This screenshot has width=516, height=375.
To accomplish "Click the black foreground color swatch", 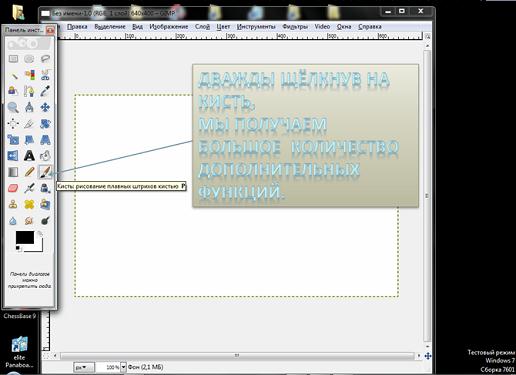I will (25, 238).
